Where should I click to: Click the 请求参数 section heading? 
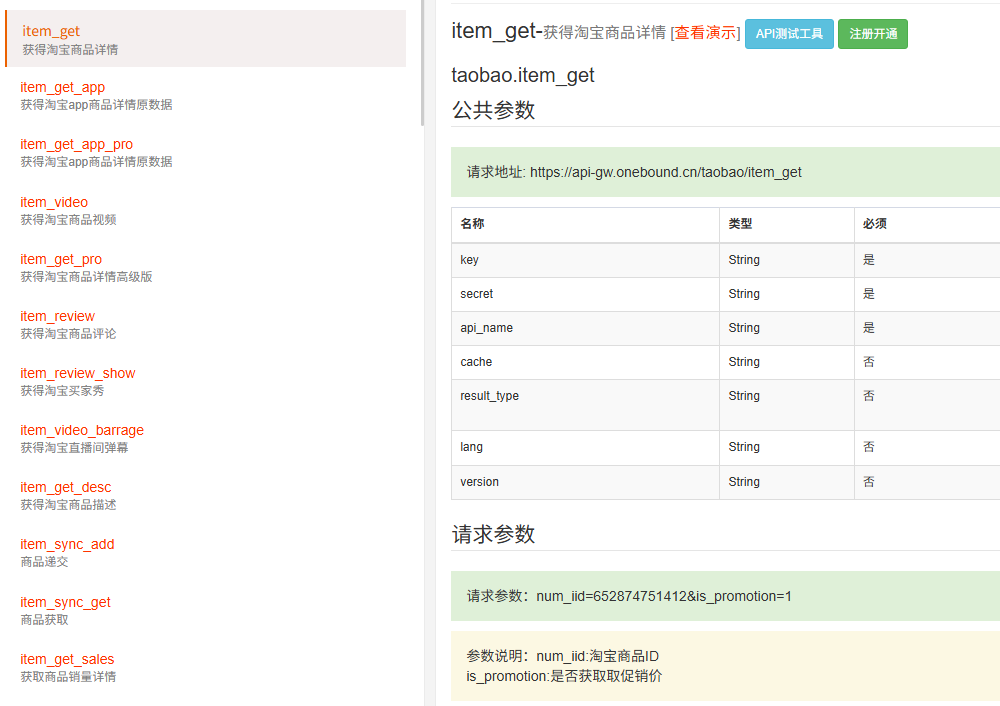click(x=494, y=534)
